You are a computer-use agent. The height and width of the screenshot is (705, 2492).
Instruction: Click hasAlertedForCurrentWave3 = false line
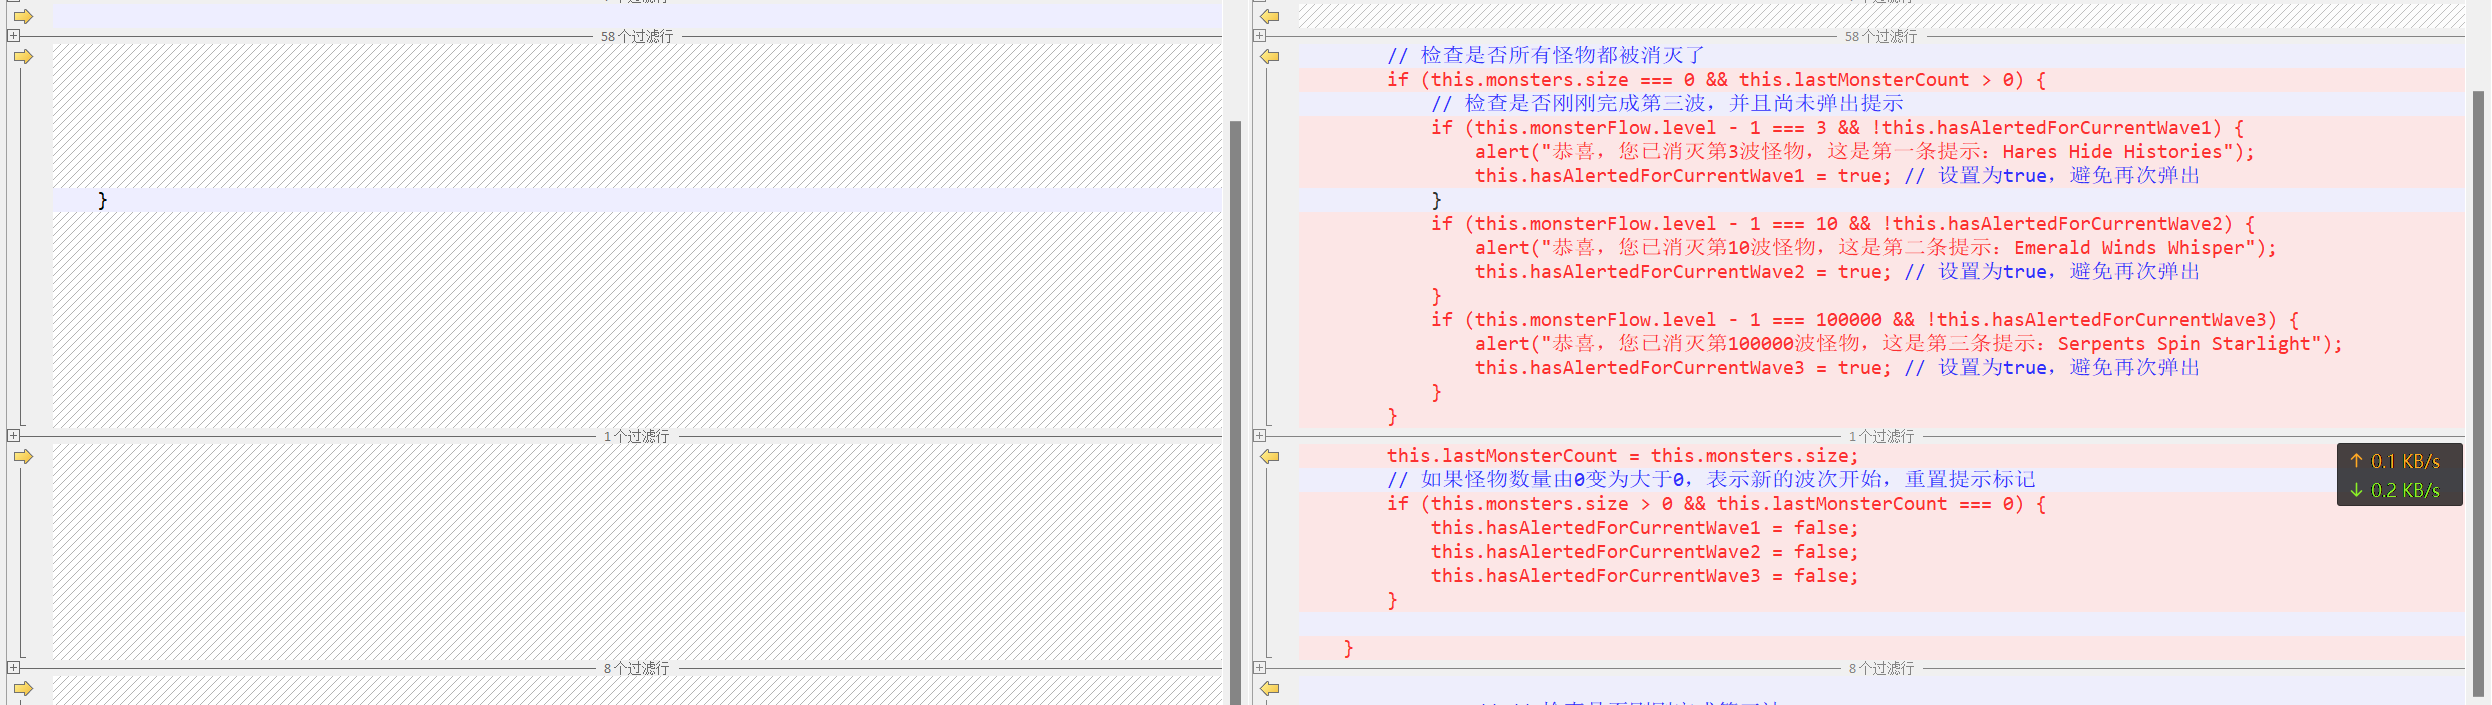(1644, 576)
